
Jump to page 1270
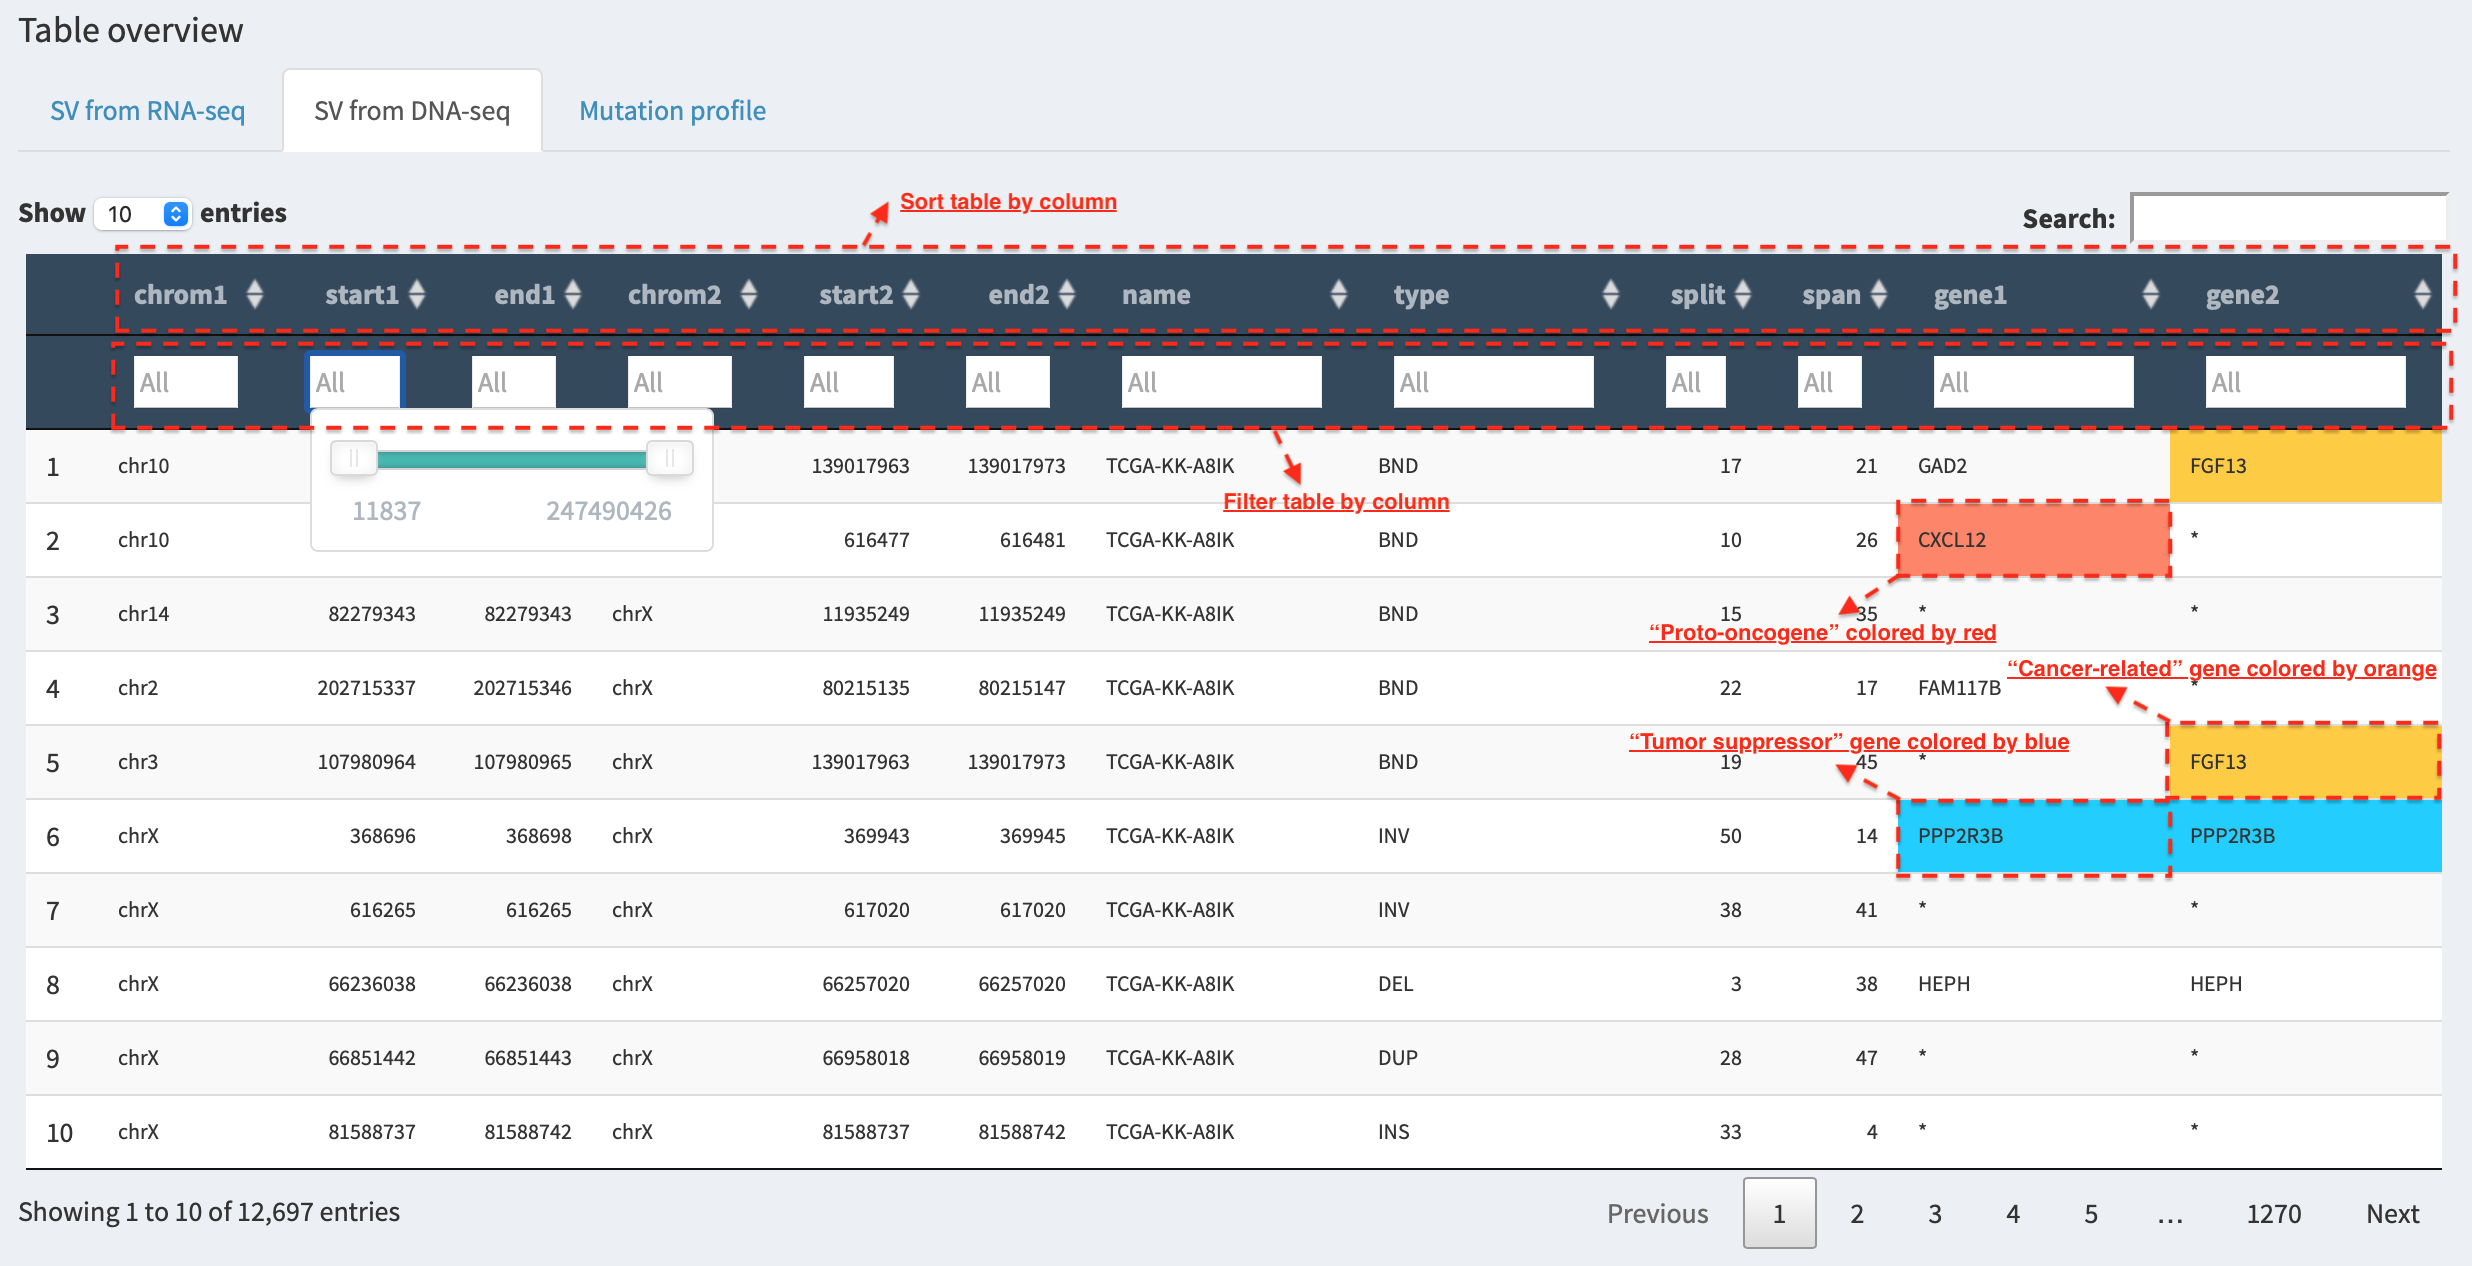click(2274, 1213)
